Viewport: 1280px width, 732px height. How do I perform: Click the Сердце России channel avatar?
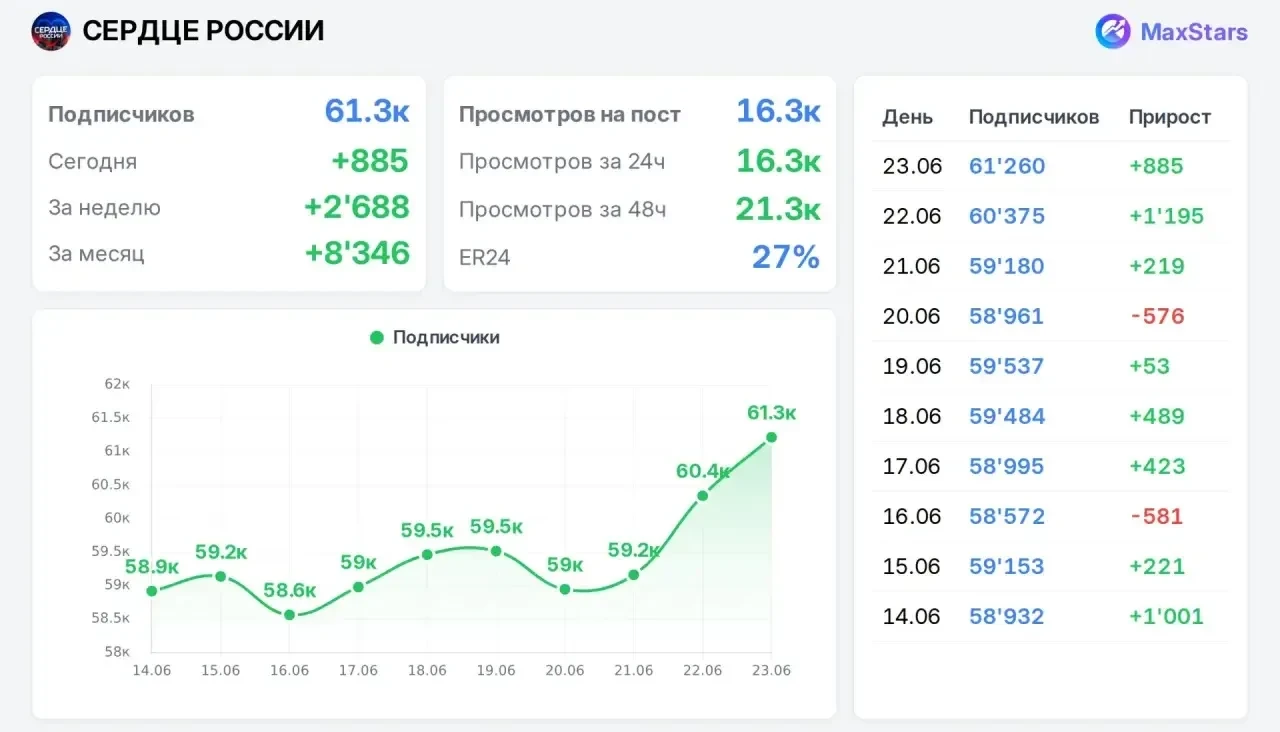(51, 31)
